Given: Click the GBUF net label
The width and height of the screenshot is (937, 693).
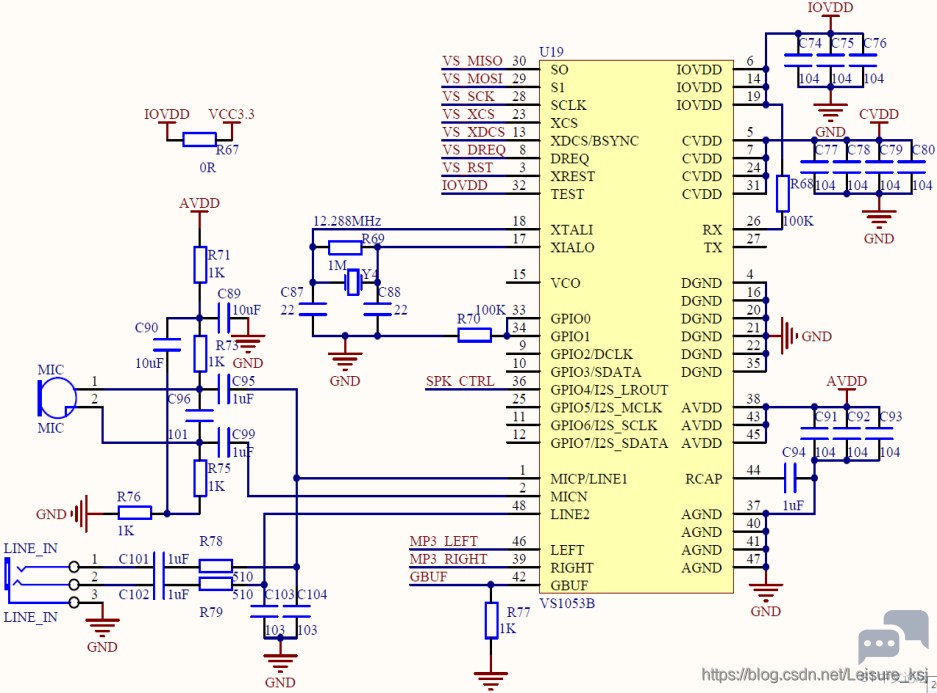Looking at the screenshot, I should [x=428, y=577].
